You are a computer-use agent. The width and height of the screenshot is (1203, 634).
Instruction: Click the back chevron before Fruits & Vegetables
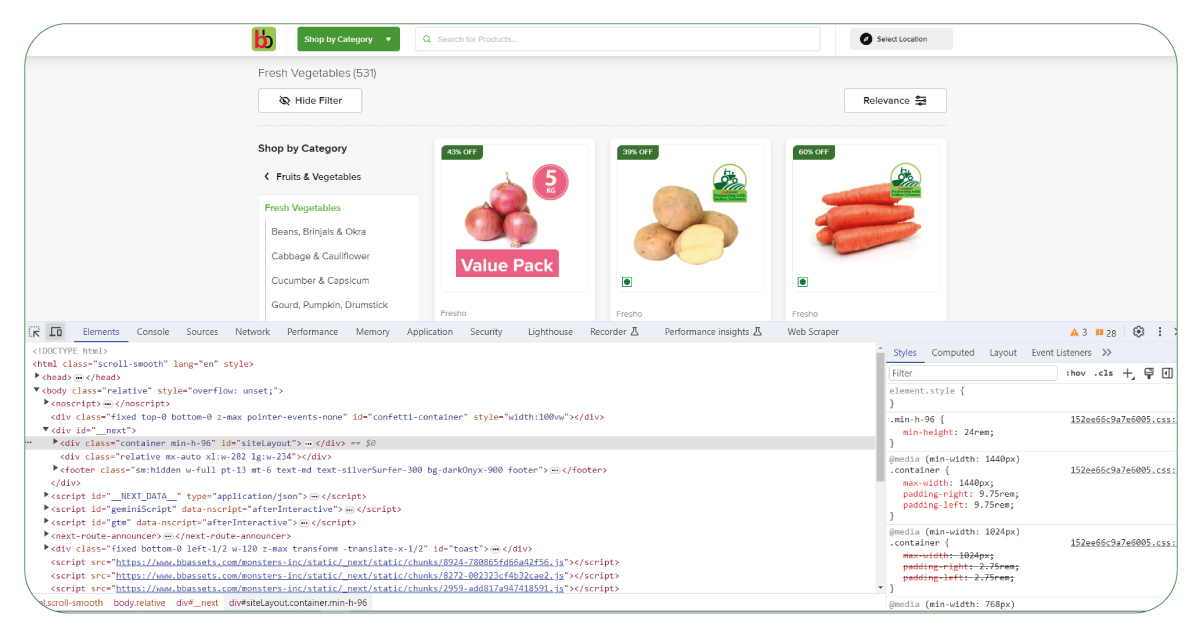tap(267, 177)
